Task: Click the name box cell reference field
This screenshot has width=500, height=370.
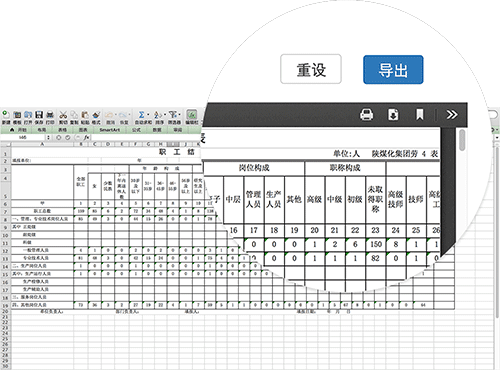Action: tap(23, 137)
